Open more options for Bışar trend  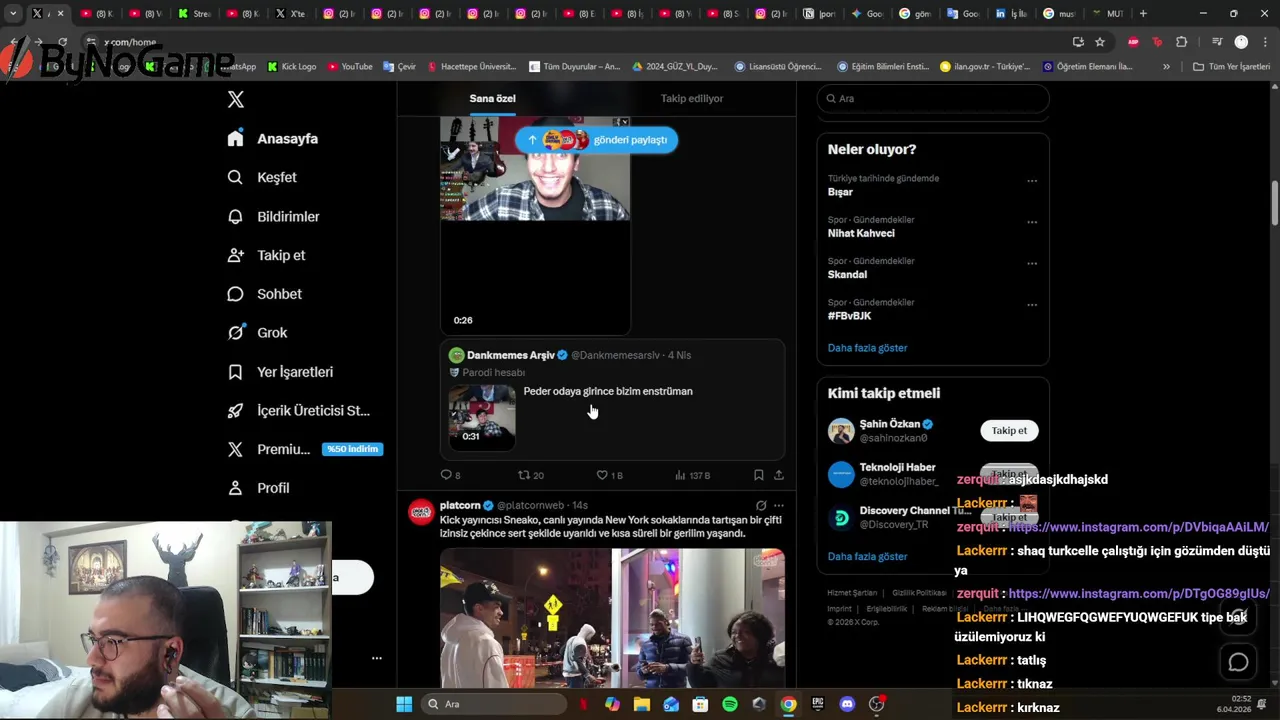click(1032, 181)
